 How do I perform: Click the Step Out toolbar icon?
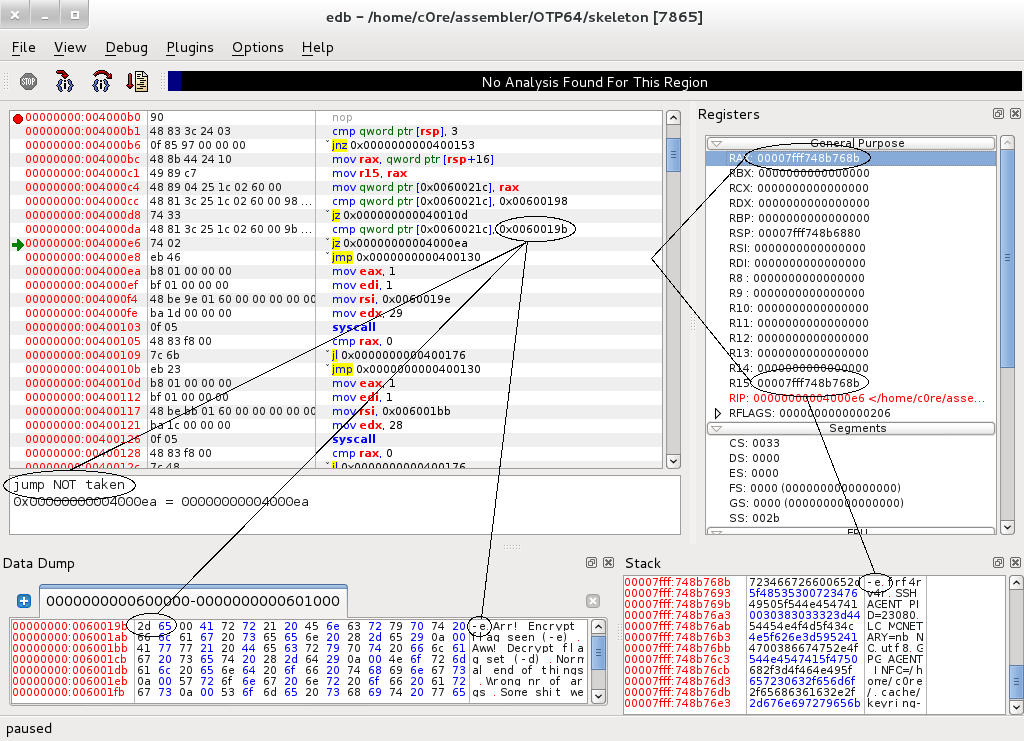click(x=138, y=82)
